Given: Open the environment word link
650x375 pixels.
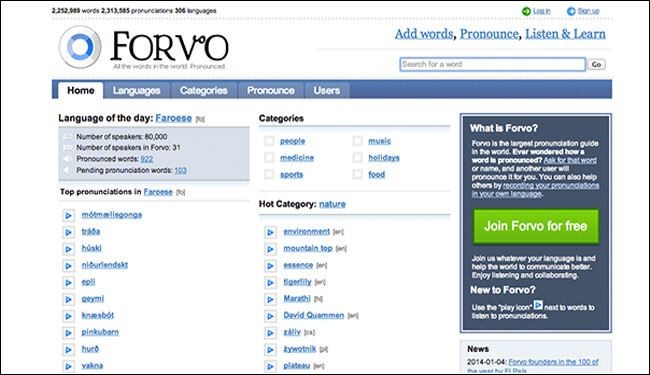Looking at the screenshot, I should click(306, 231).
